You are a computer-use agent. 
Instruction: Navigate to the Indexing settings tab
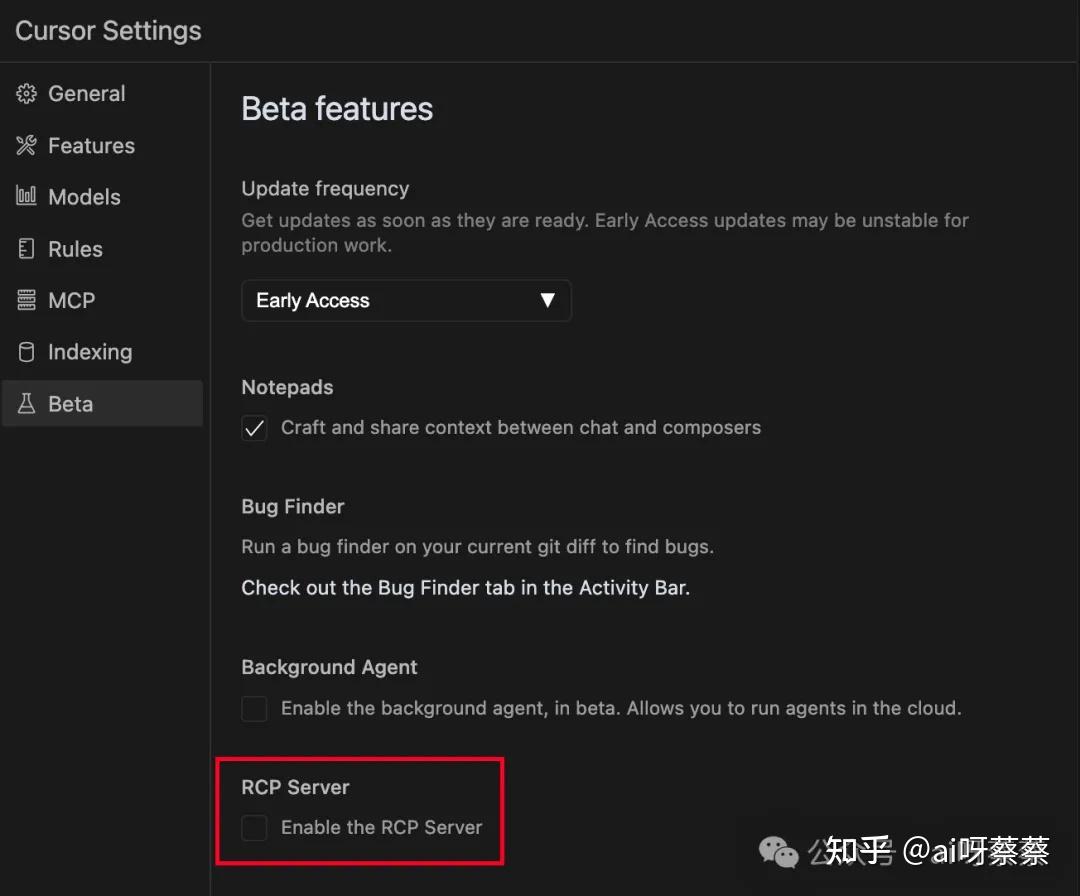[90, 352]
